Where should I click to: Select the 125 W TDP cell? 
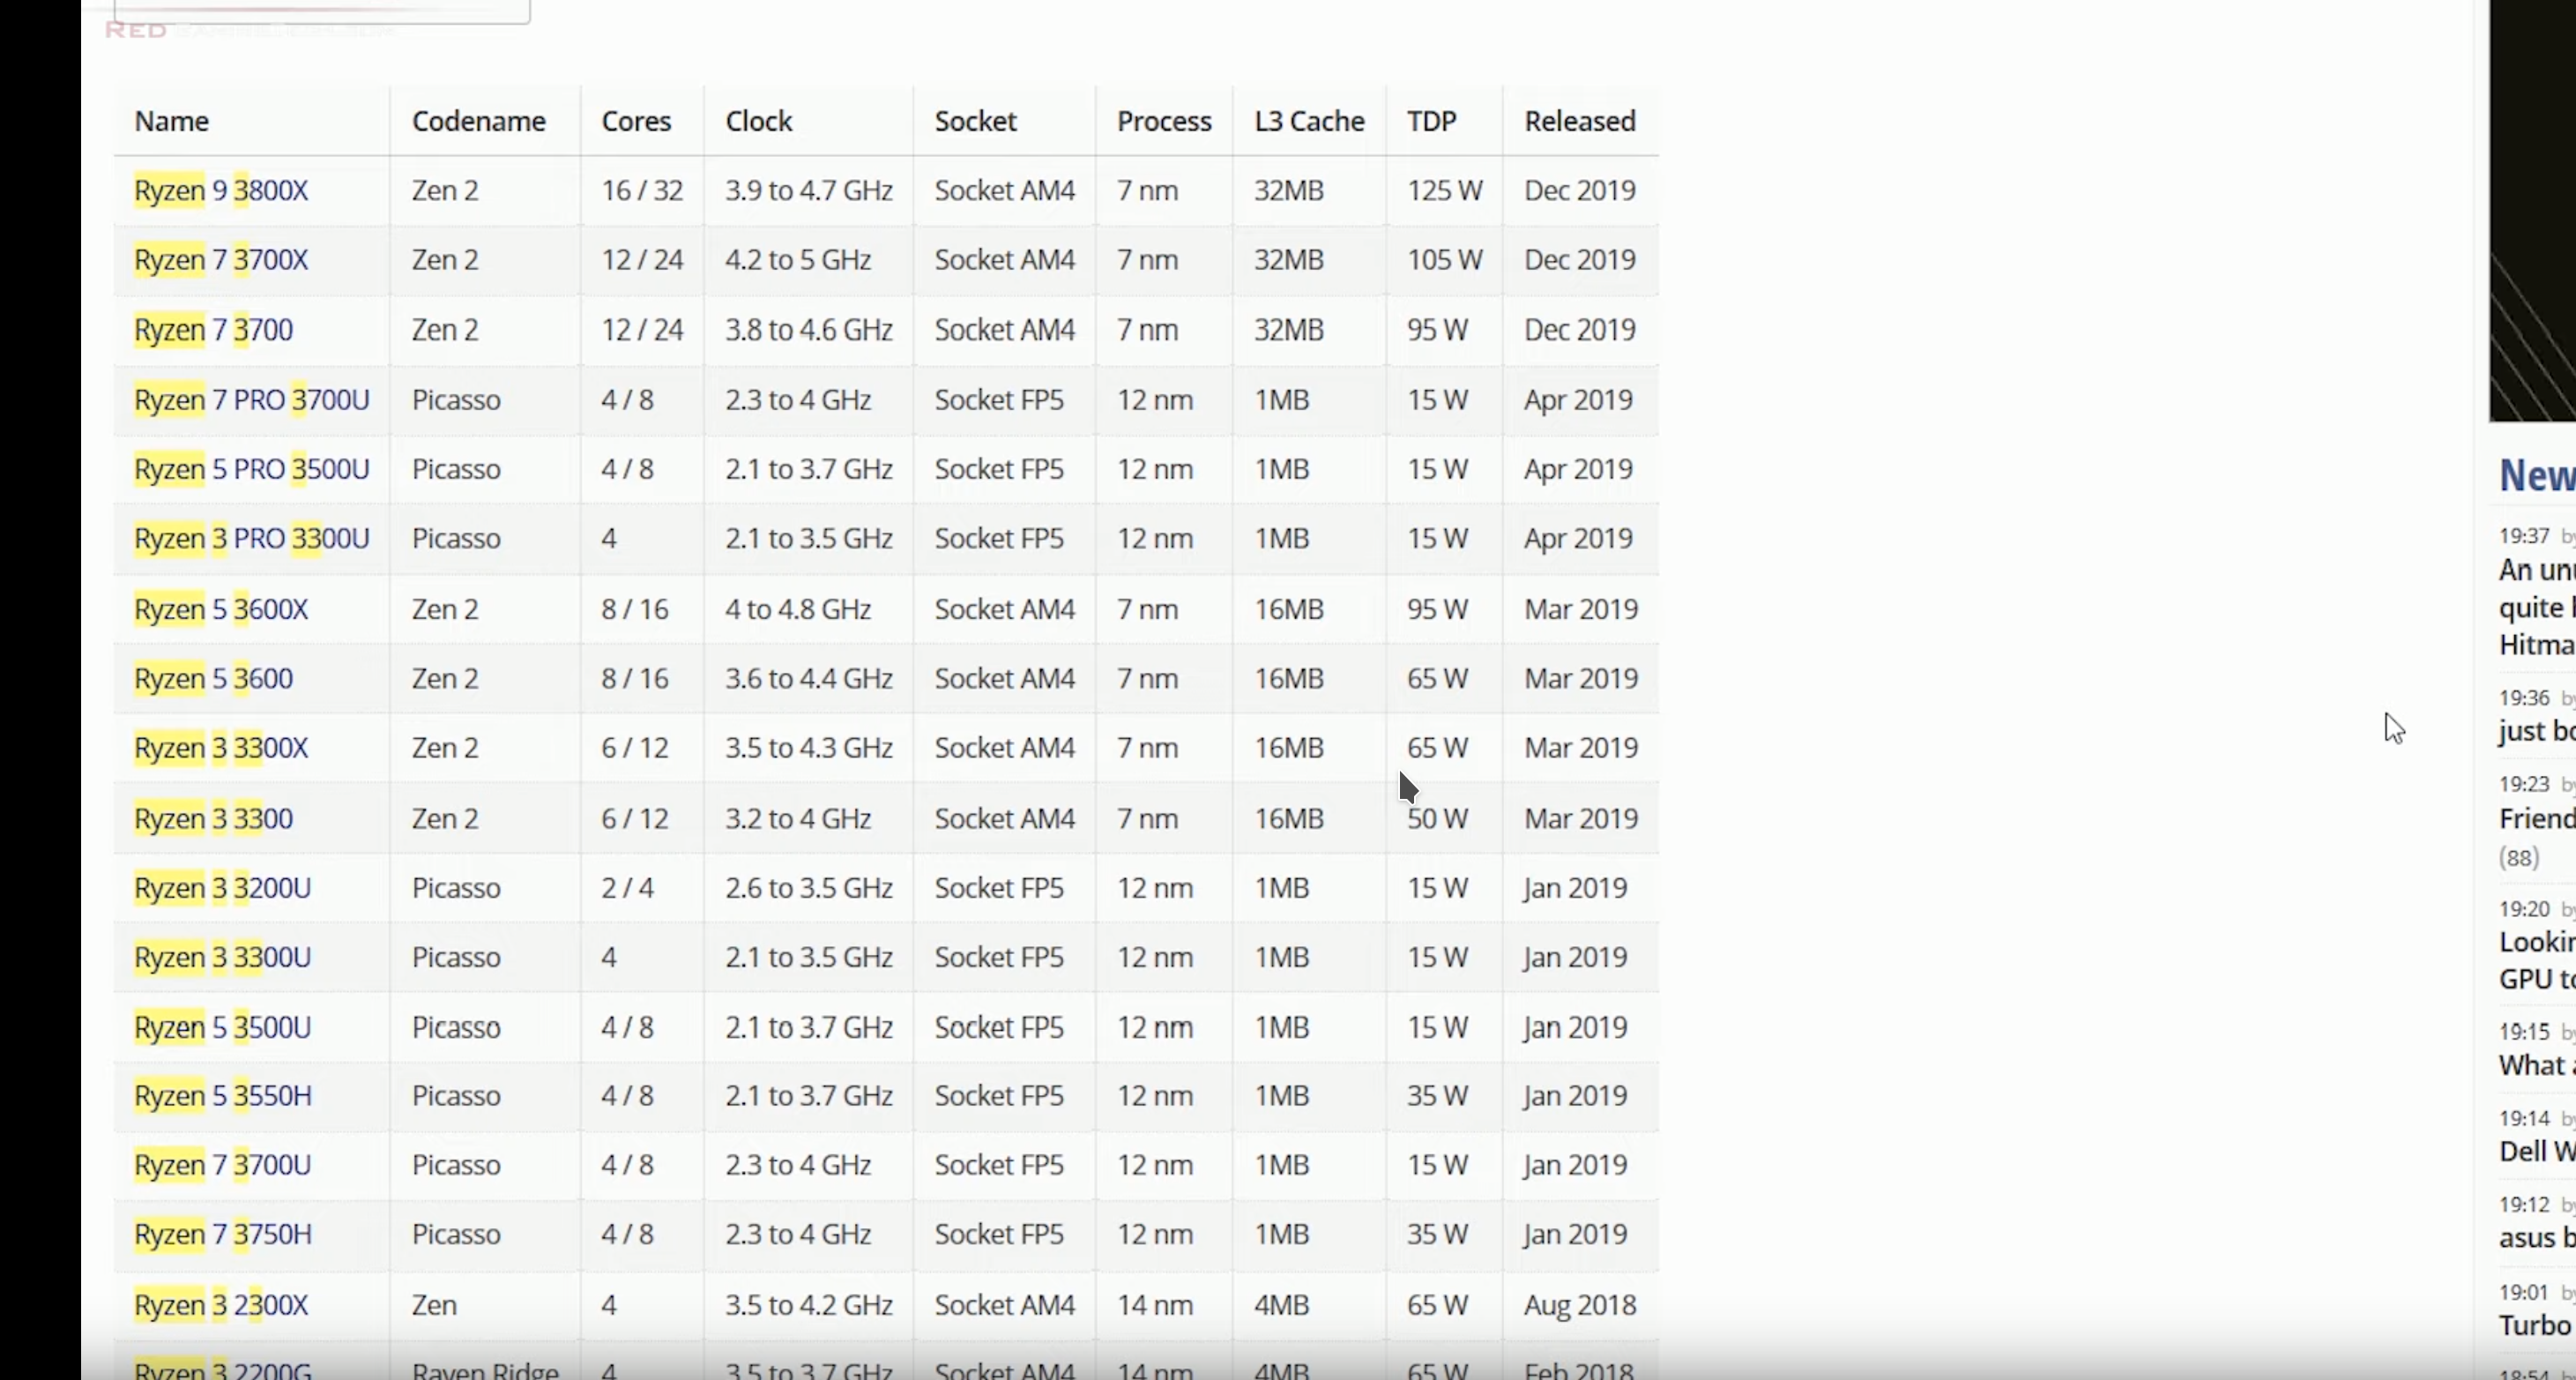[x=1445, y=190]
